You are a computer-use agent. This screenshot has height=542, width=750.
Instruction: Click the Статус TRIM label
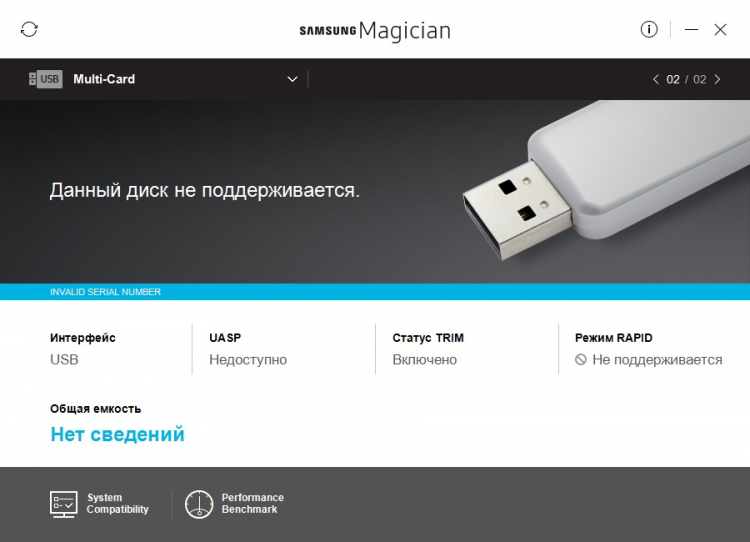pos(428,338)
